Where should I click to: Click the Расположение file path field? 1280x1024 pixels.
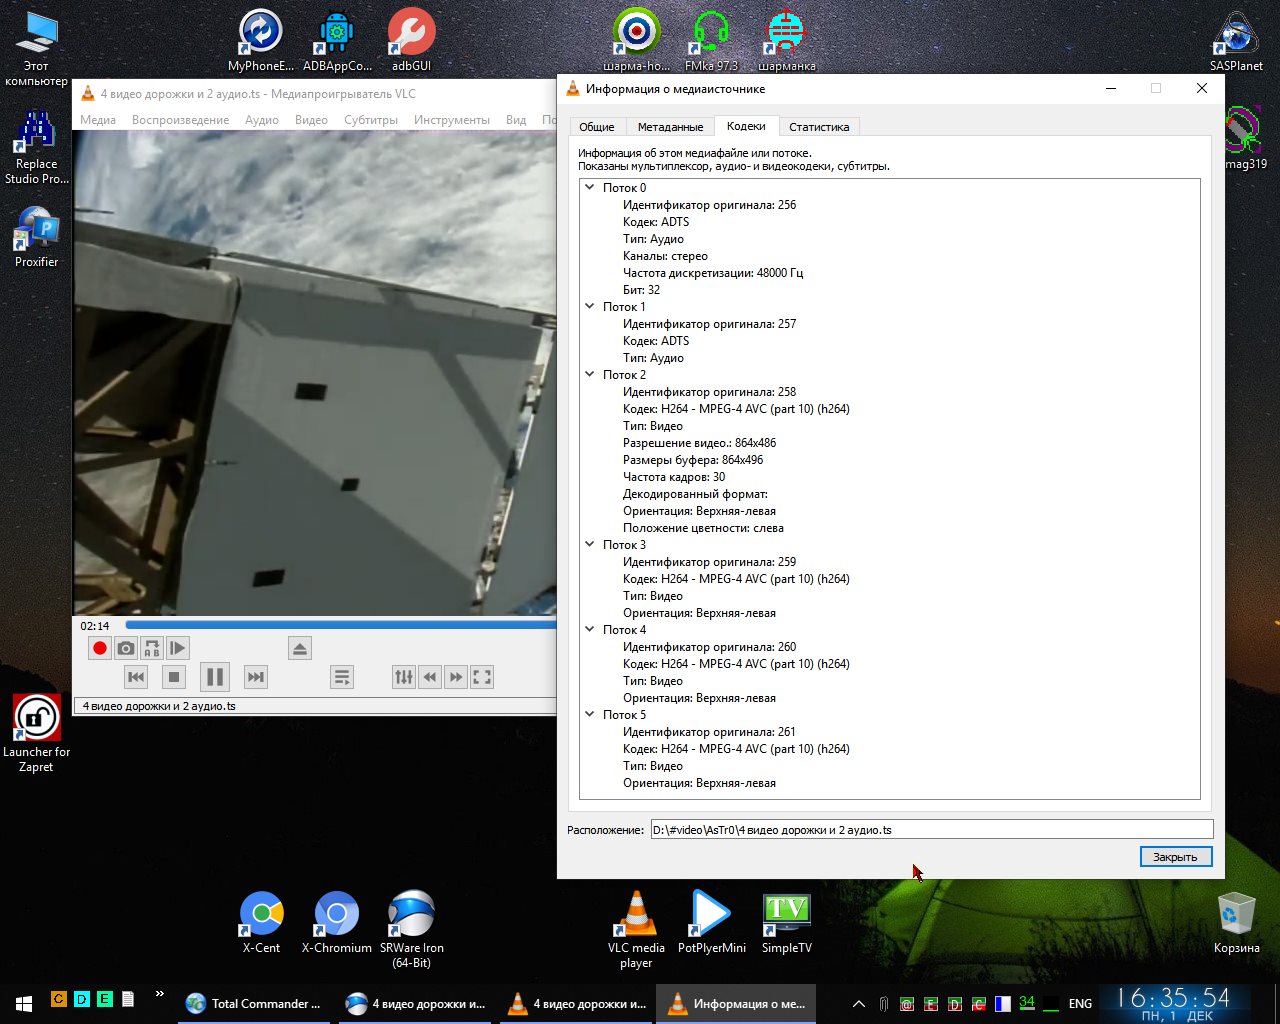[x=931, y=829]
